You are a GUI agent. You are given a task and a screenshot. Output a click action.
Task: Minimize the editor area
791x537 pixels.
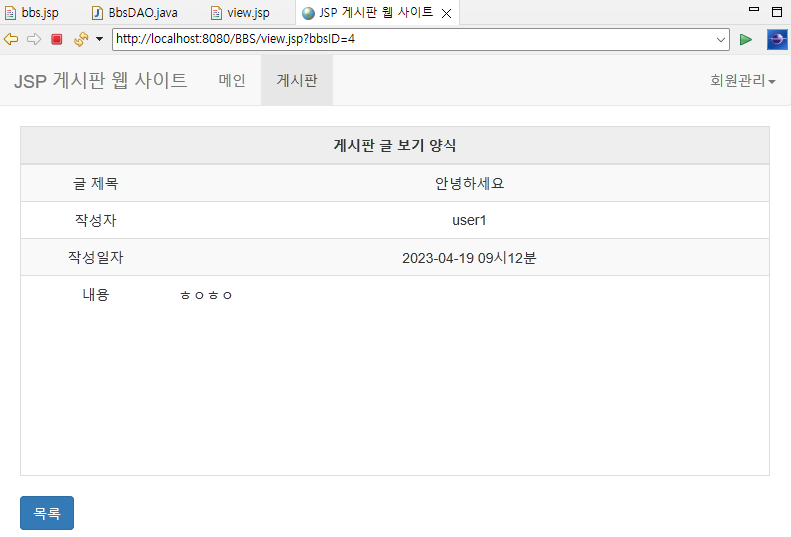[754, 9]
